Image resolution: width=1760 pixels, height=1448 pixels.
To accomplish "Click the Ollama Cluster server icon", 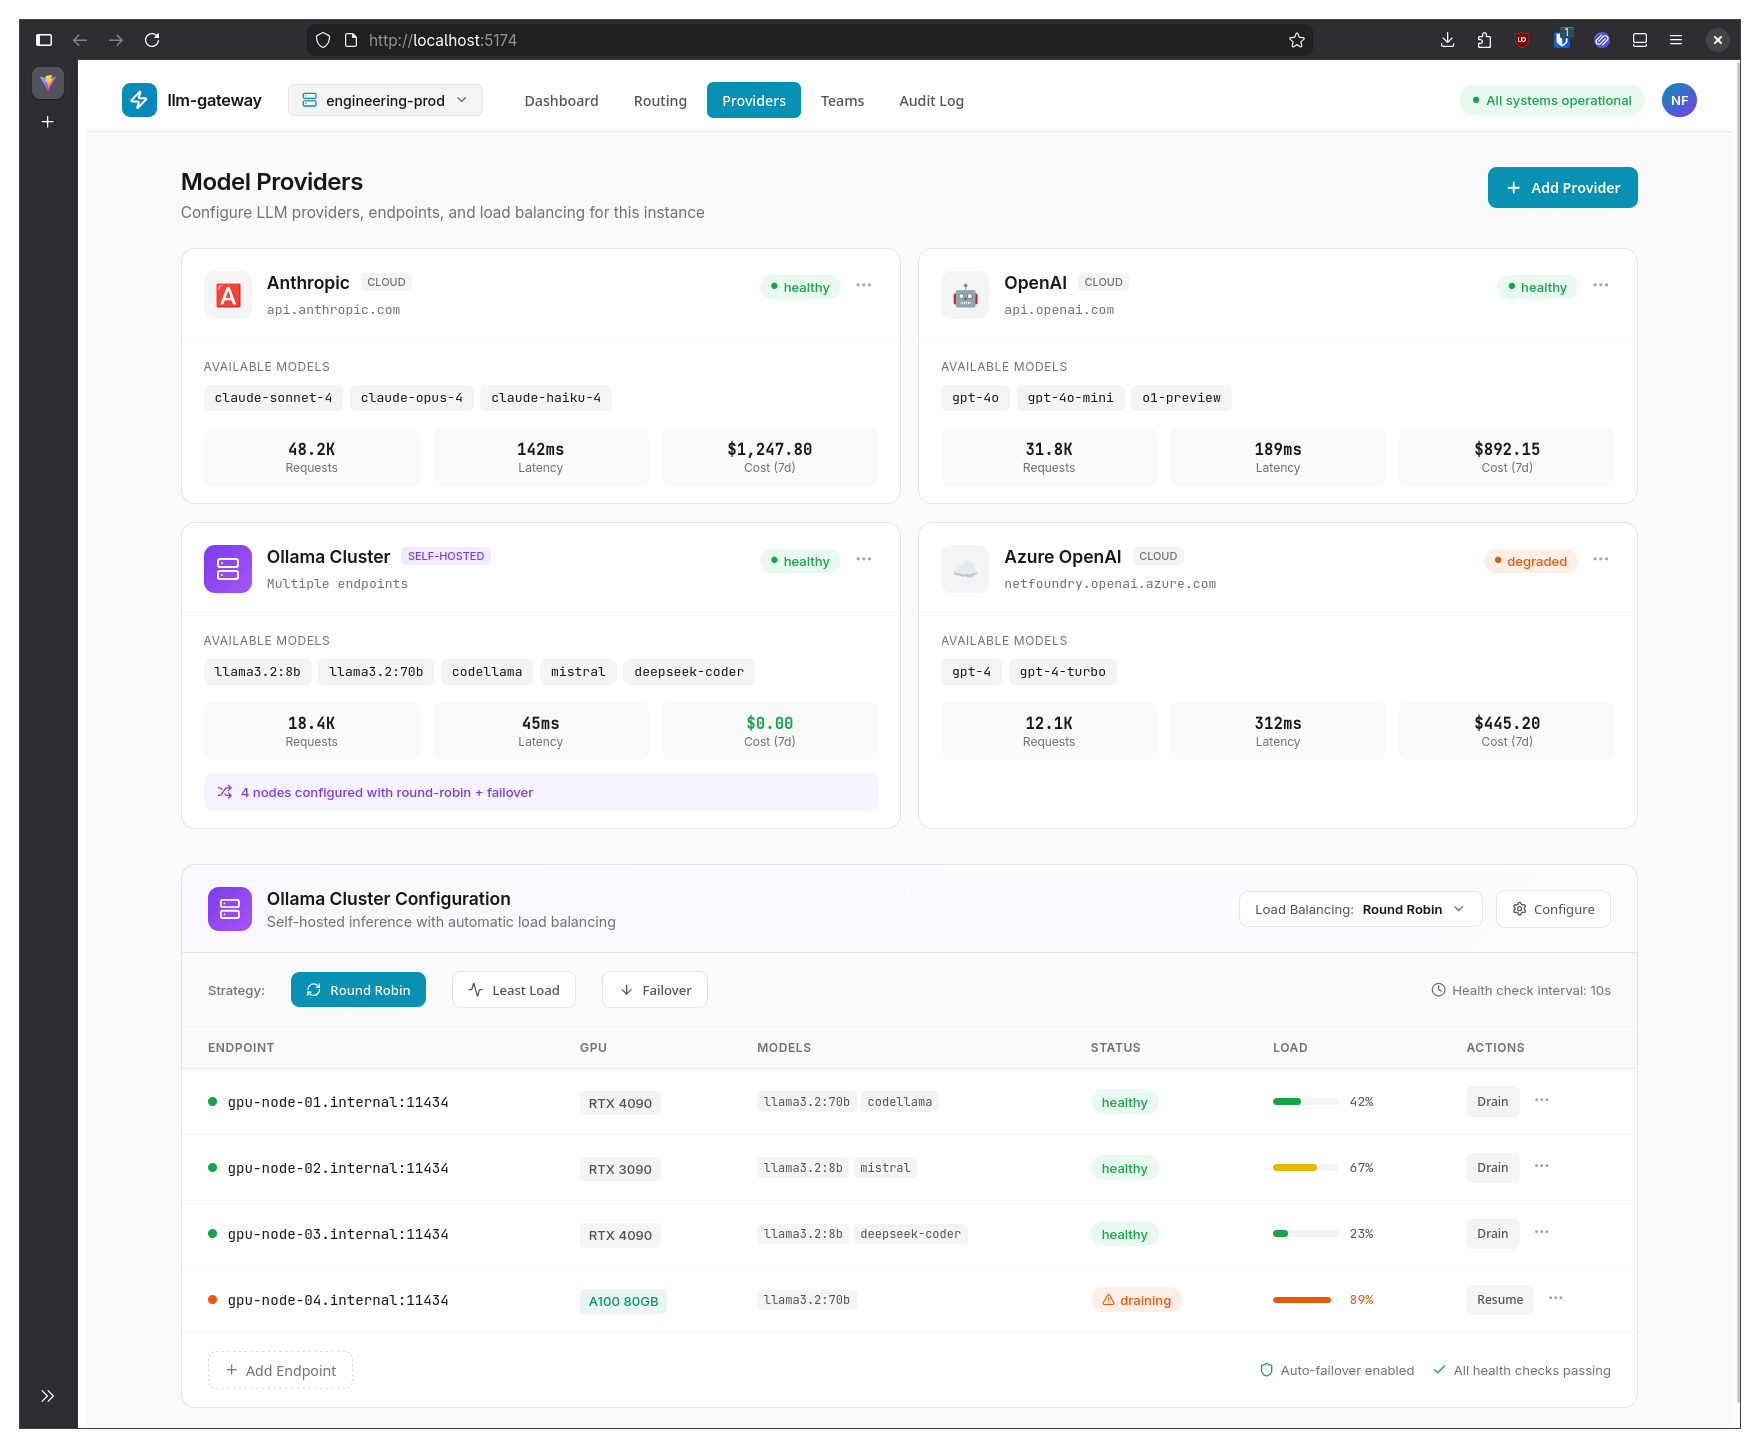I will (228, 569).
